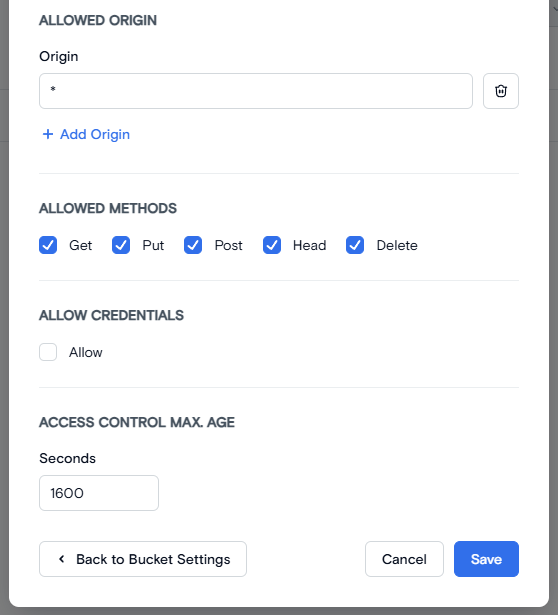Uncheck the Get method checkbox

pyautogui.click(x=48, y=245)
